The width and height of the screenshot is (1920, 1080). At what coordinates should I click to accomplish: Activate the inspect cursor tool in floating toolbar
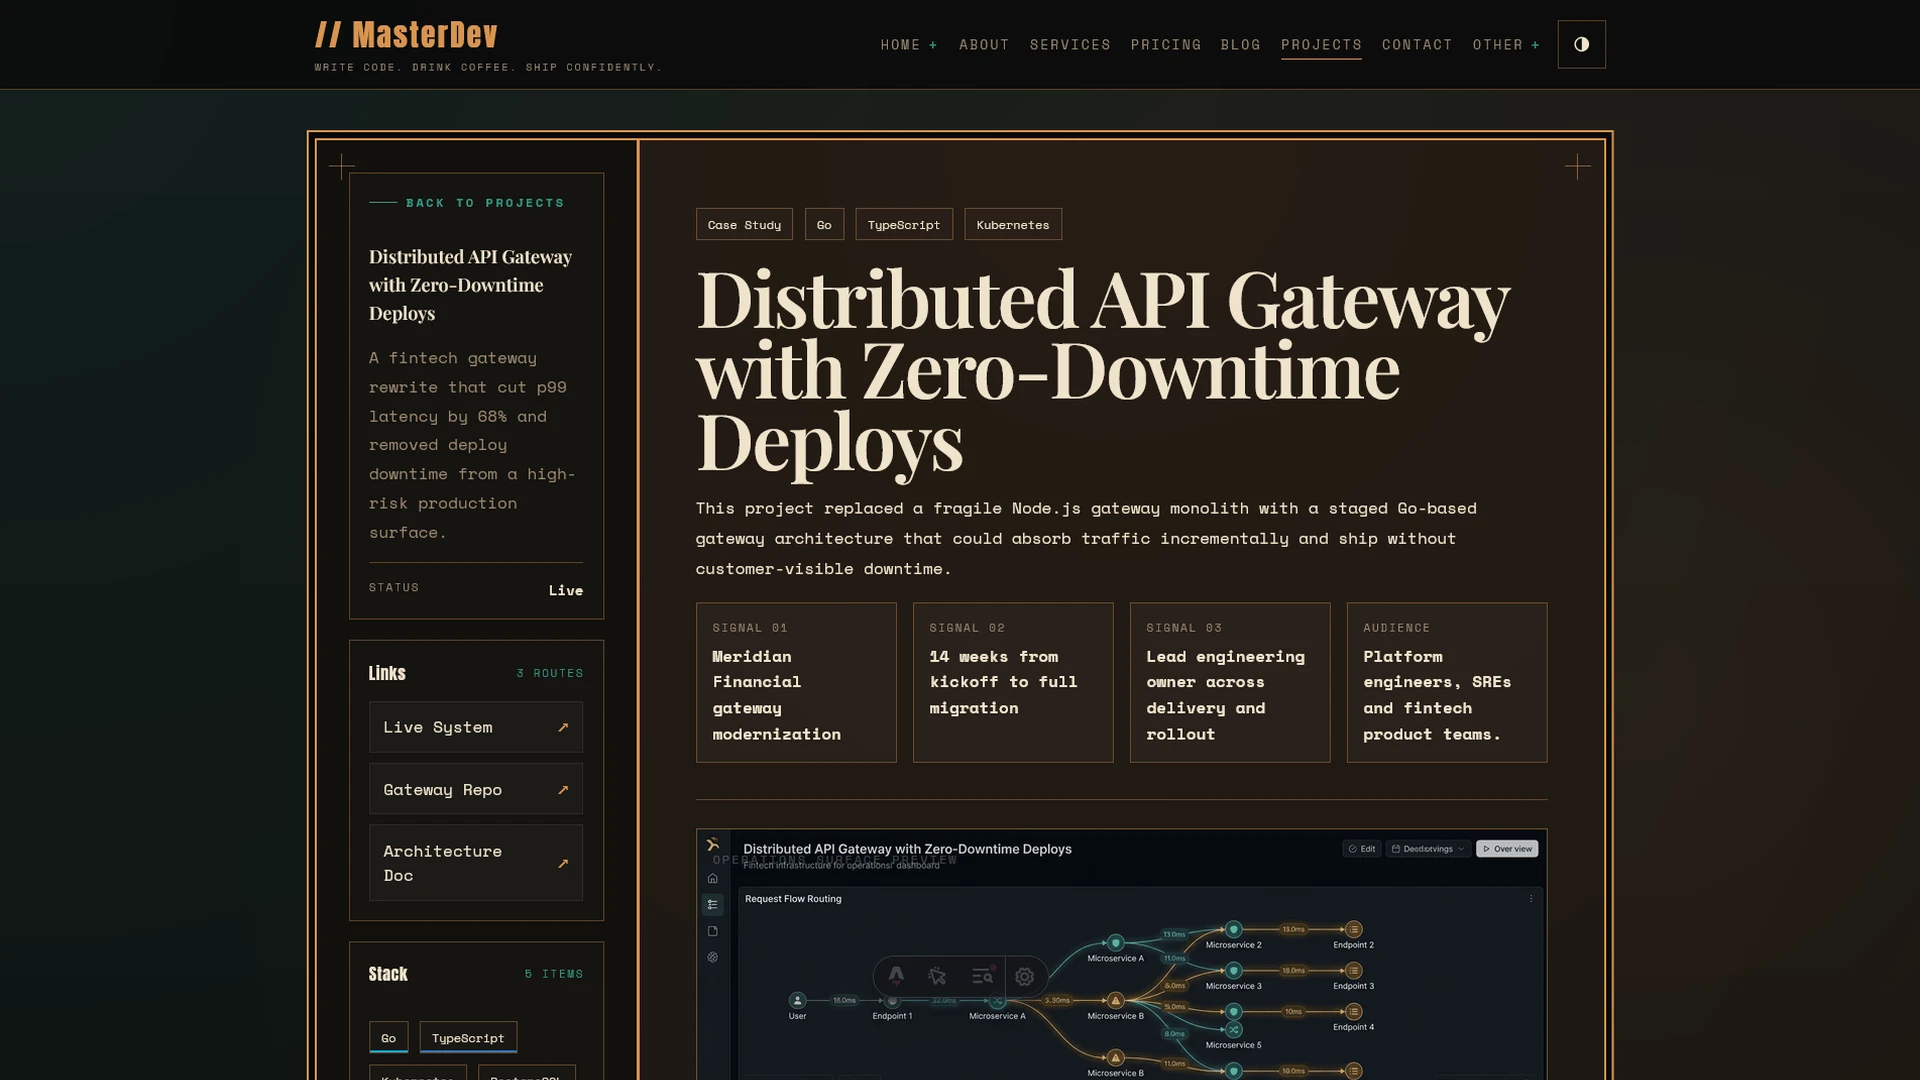(x=937, y=976)
